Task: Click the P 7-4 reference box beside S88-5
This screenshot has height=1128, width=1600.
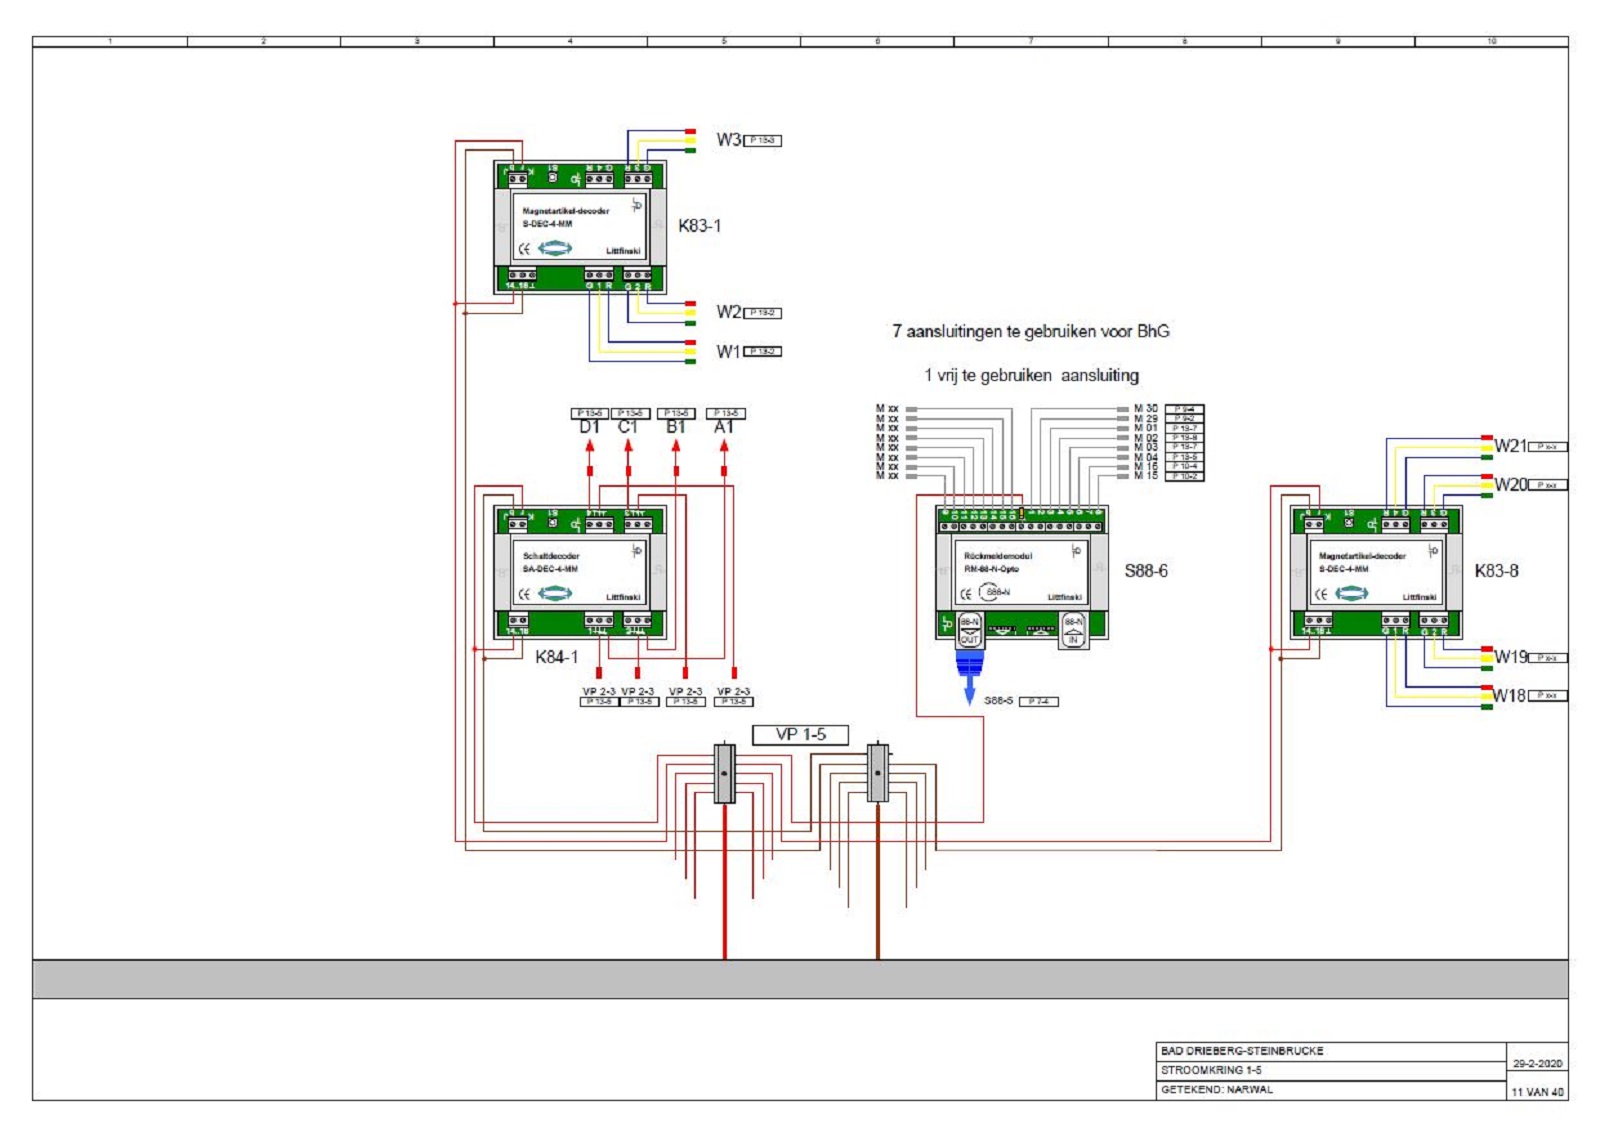Action: point(1038,702)
